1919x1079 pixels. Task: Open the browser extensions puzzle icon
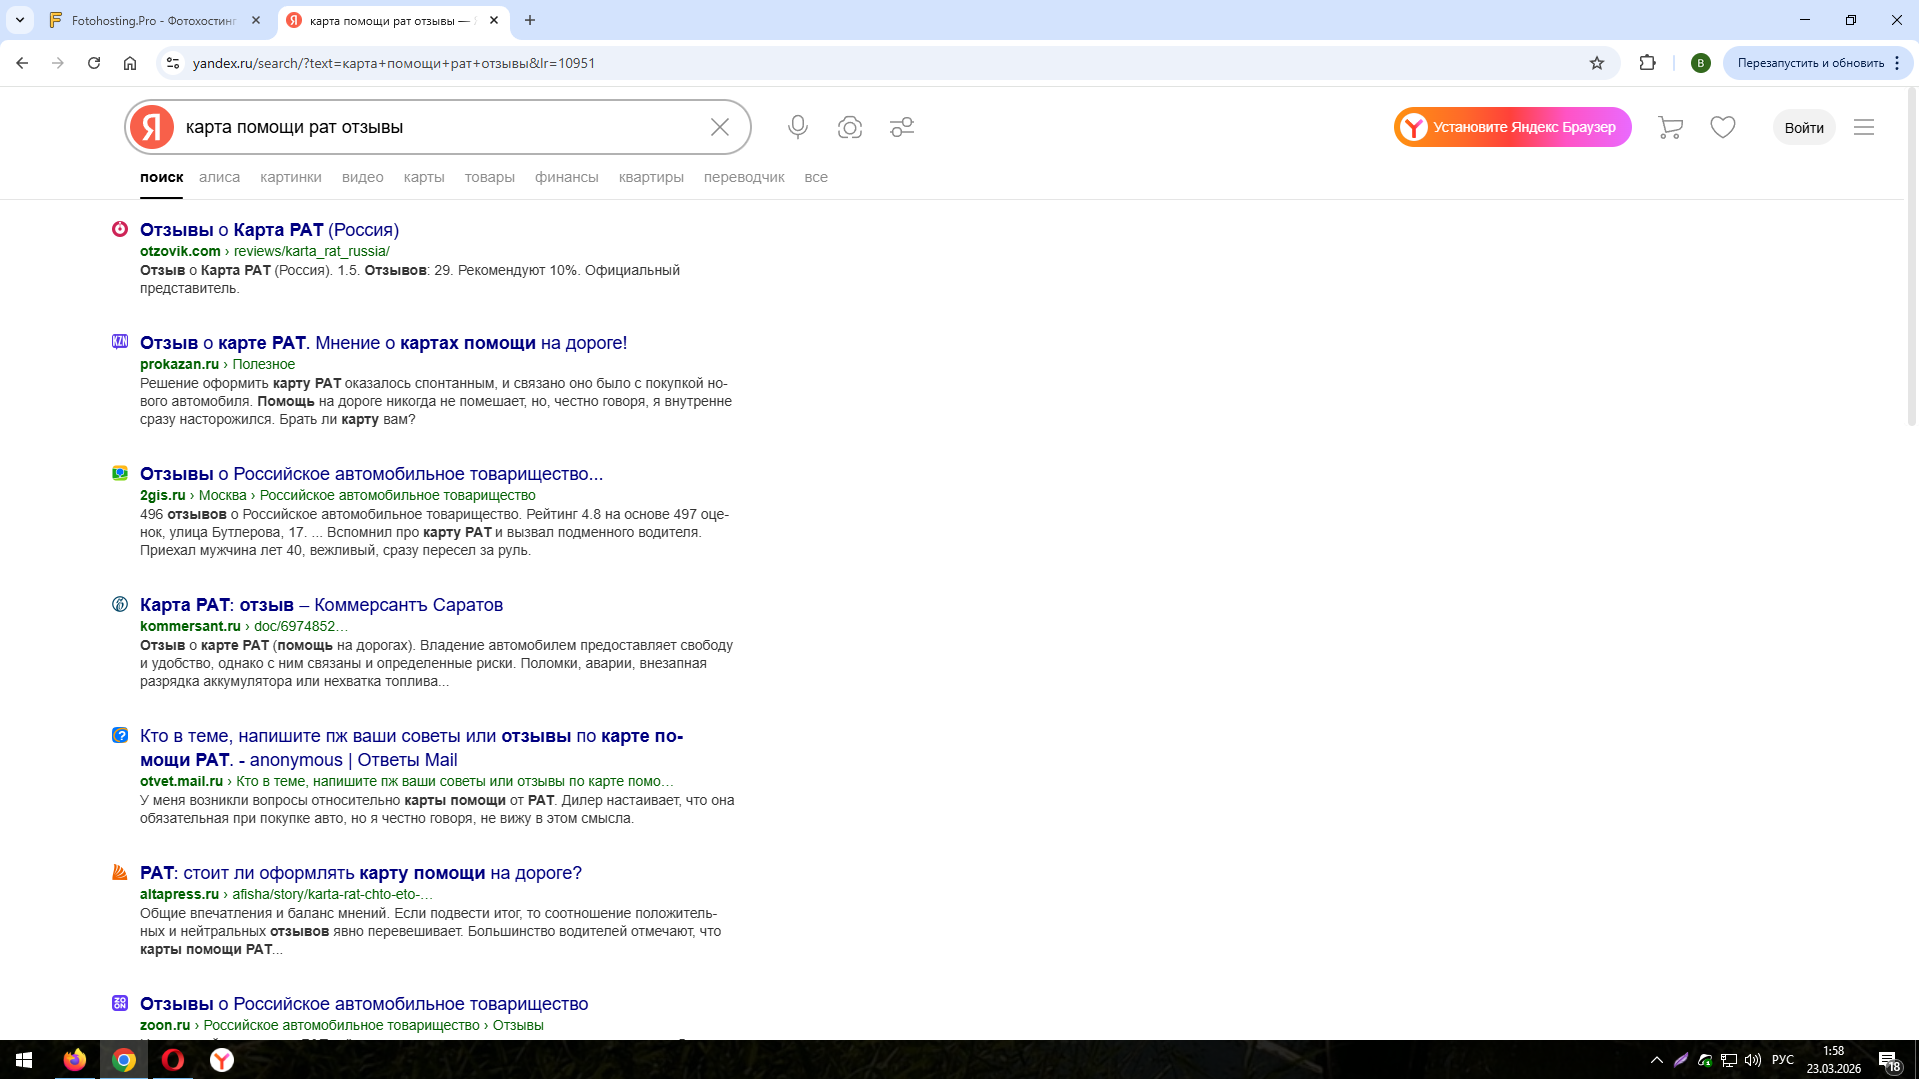[x=1648, y=63]
